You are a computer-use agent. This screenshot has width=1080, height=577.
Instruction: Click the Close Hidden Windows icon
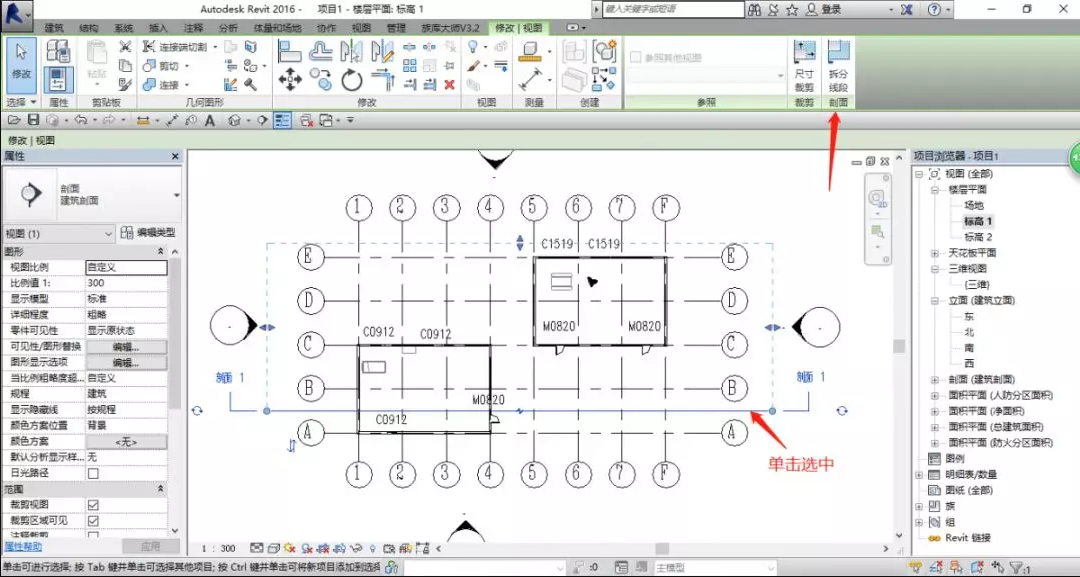[x=307, y=121]
